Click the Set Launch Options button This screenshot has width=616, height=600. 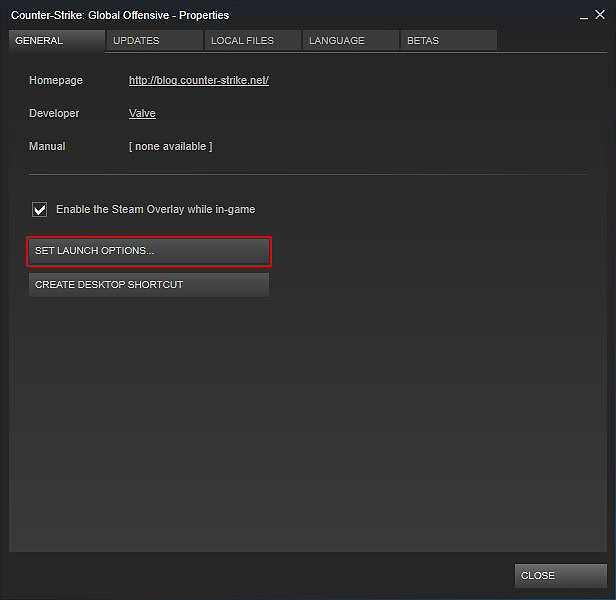pos(149,251)
